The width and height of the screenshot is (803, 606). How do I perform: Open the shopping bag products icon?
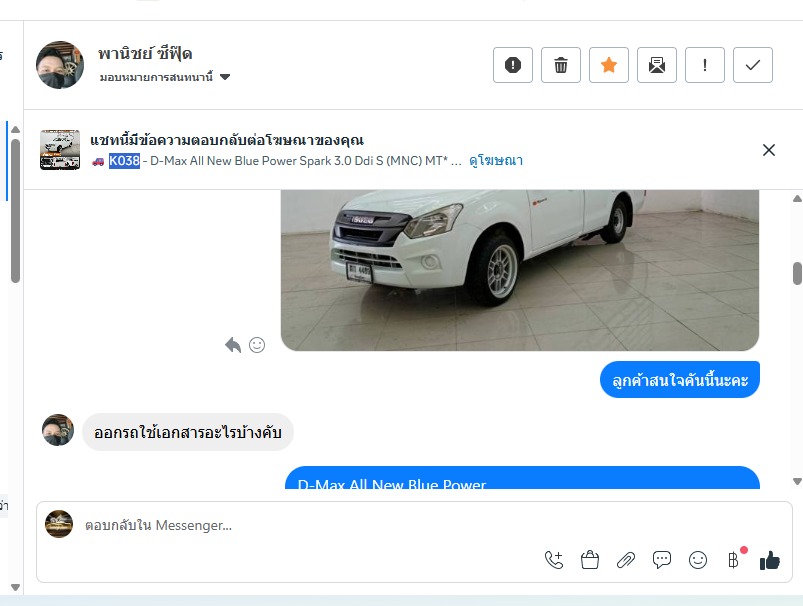click(590, 560)
